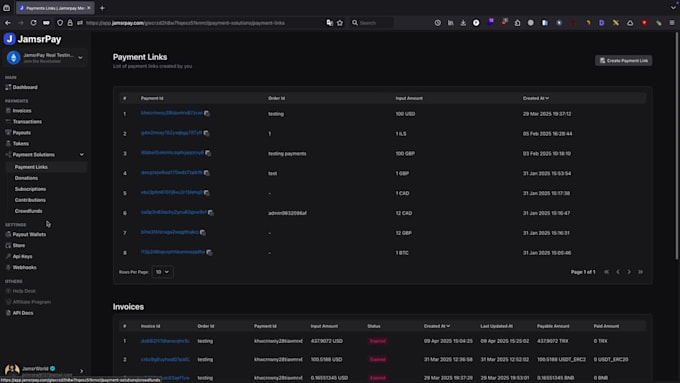Open first invoice ID link
Image resolution: width=680 pixels, height=383 pixels.
pyautogui.click(x=165, y=341)
